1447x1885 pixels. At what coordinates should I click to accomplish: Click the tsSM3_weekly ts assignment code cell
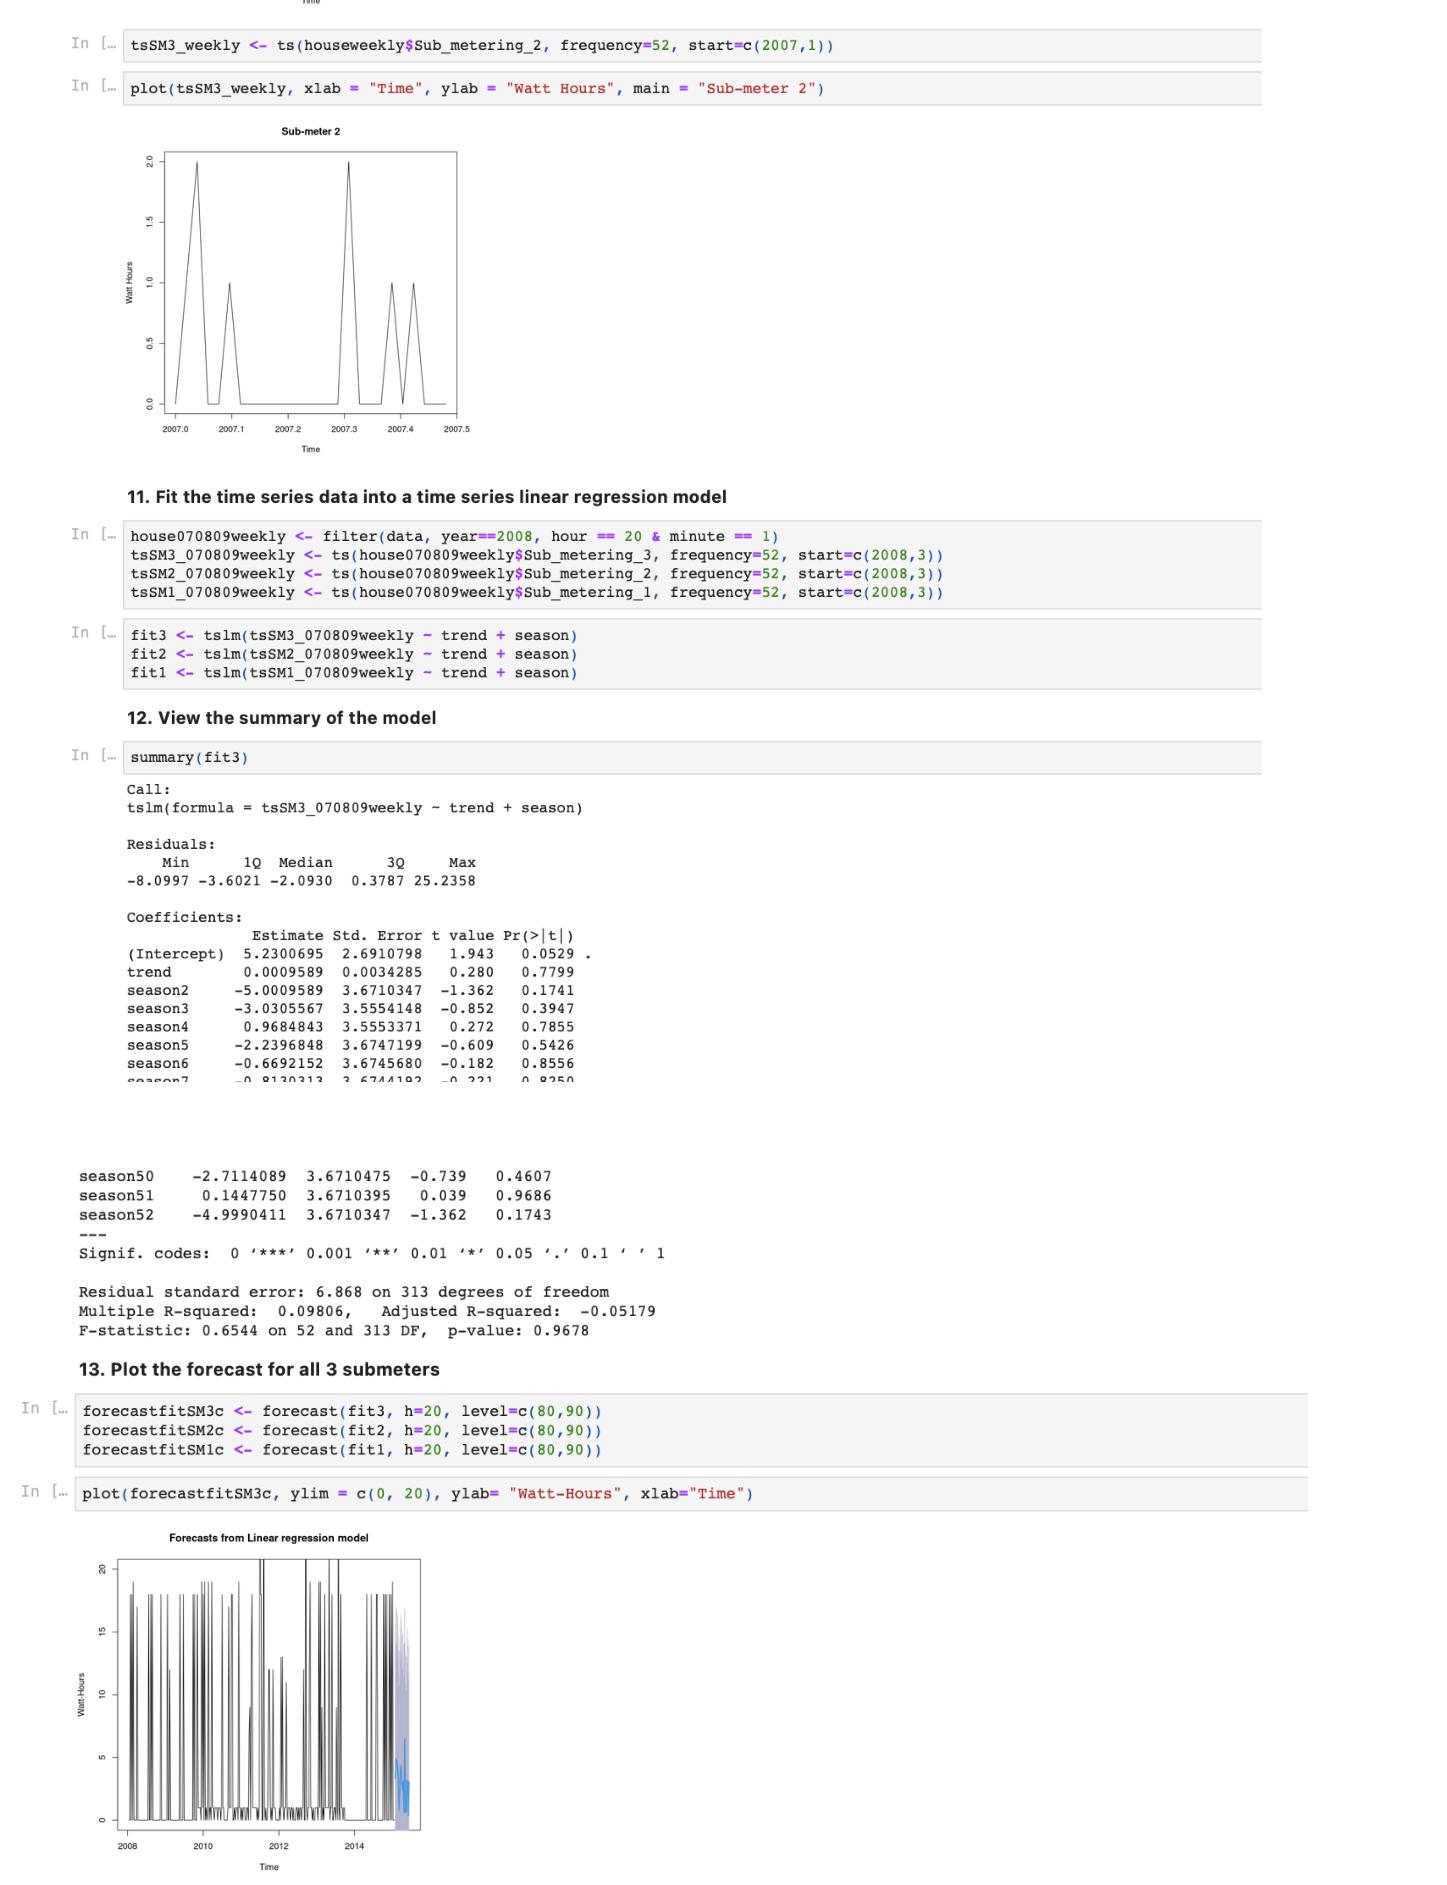(691, 46)
